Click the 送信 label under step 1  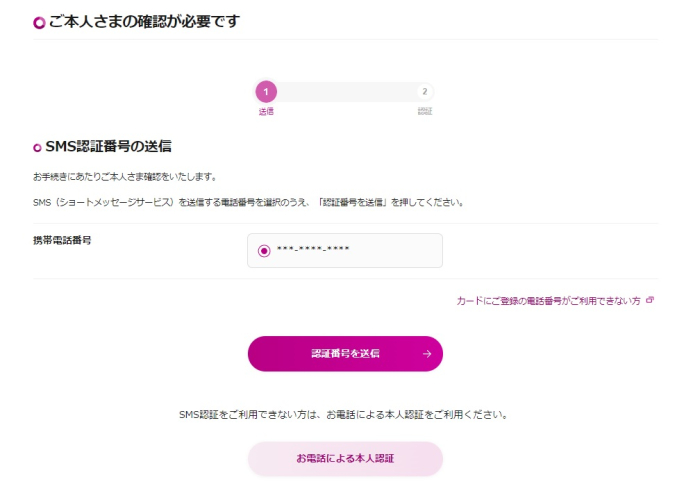pos(266,112)
